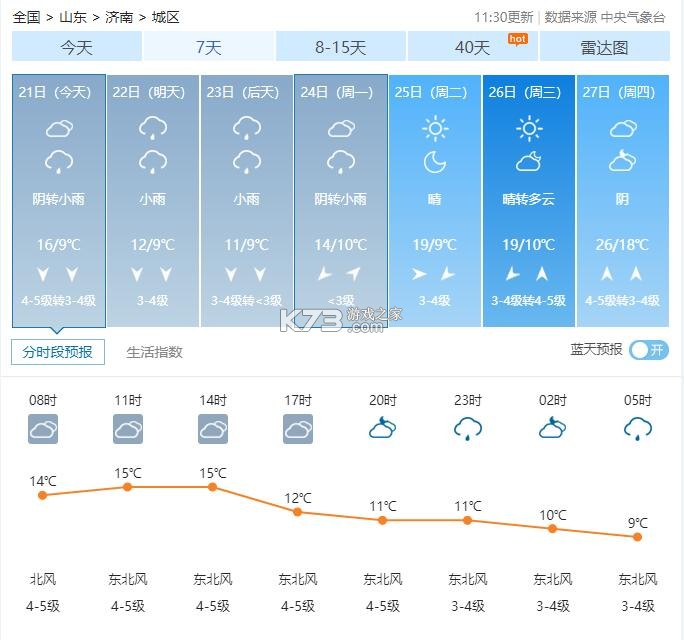Click the 24日 night rain icon

tap(341, 162)
